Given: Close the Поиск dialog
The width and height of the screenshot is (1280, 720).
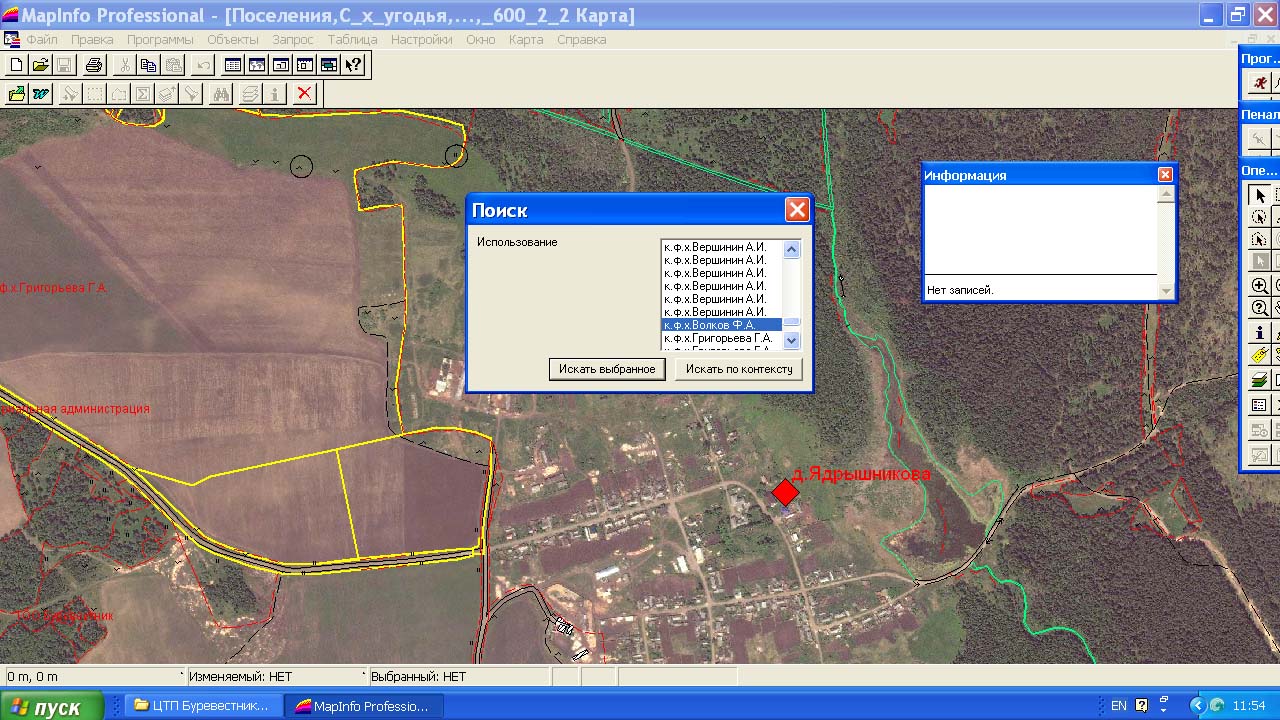Looking at the screenshot, I should (x=797, y=210).
